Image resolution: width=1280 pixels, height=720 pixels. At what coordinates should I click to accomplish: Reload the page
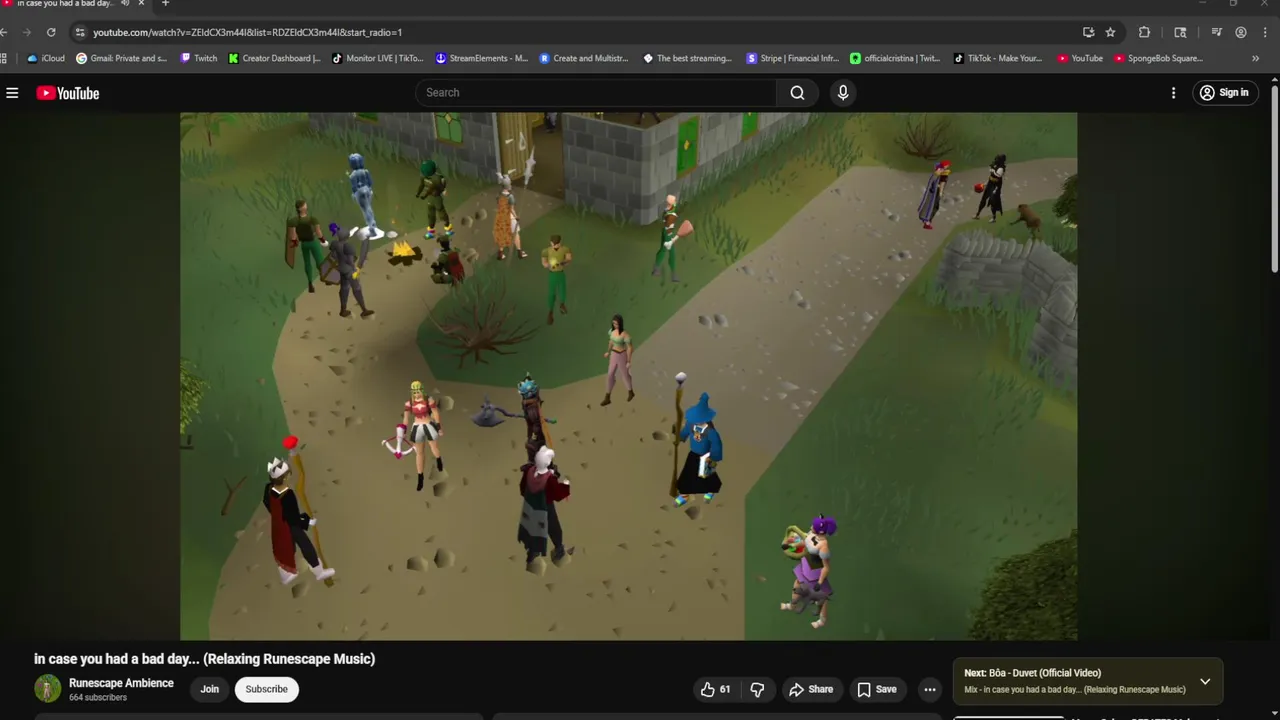(51, 32)
